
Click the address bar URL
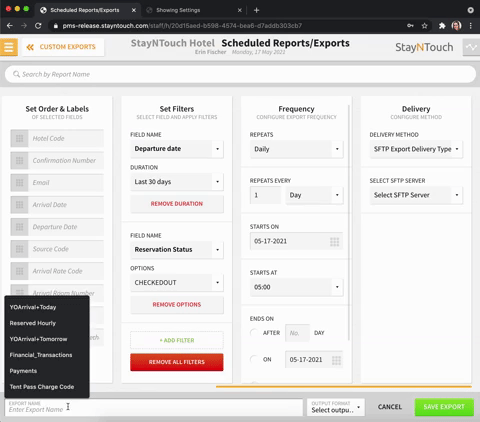(x=182, y=26)
